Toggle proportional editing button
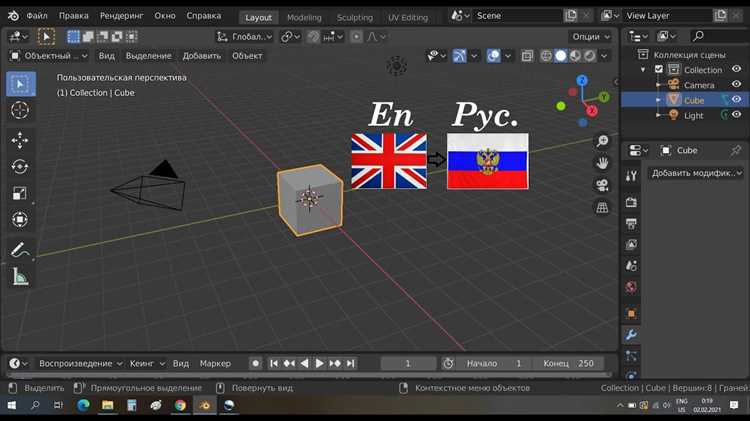The height and width of the screenshot is (421, 750). [x=356, y=37]
